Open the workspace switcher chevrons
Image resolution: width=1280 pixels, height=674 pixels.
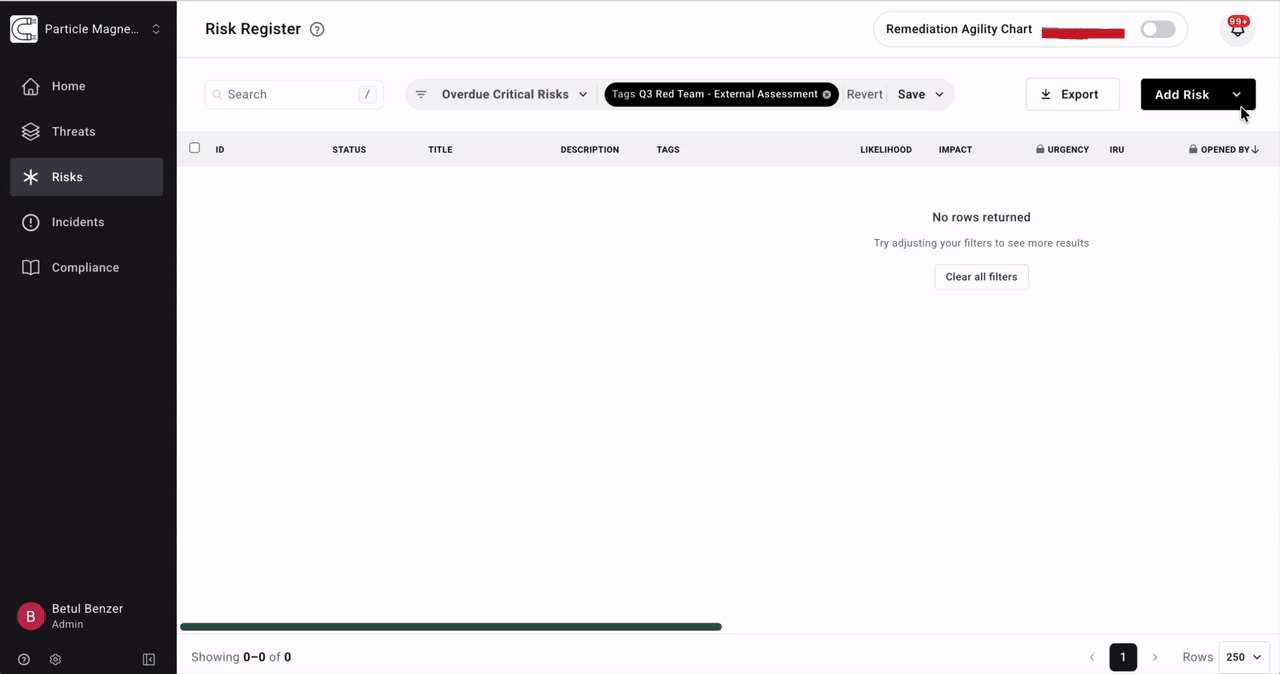point(156,29)
